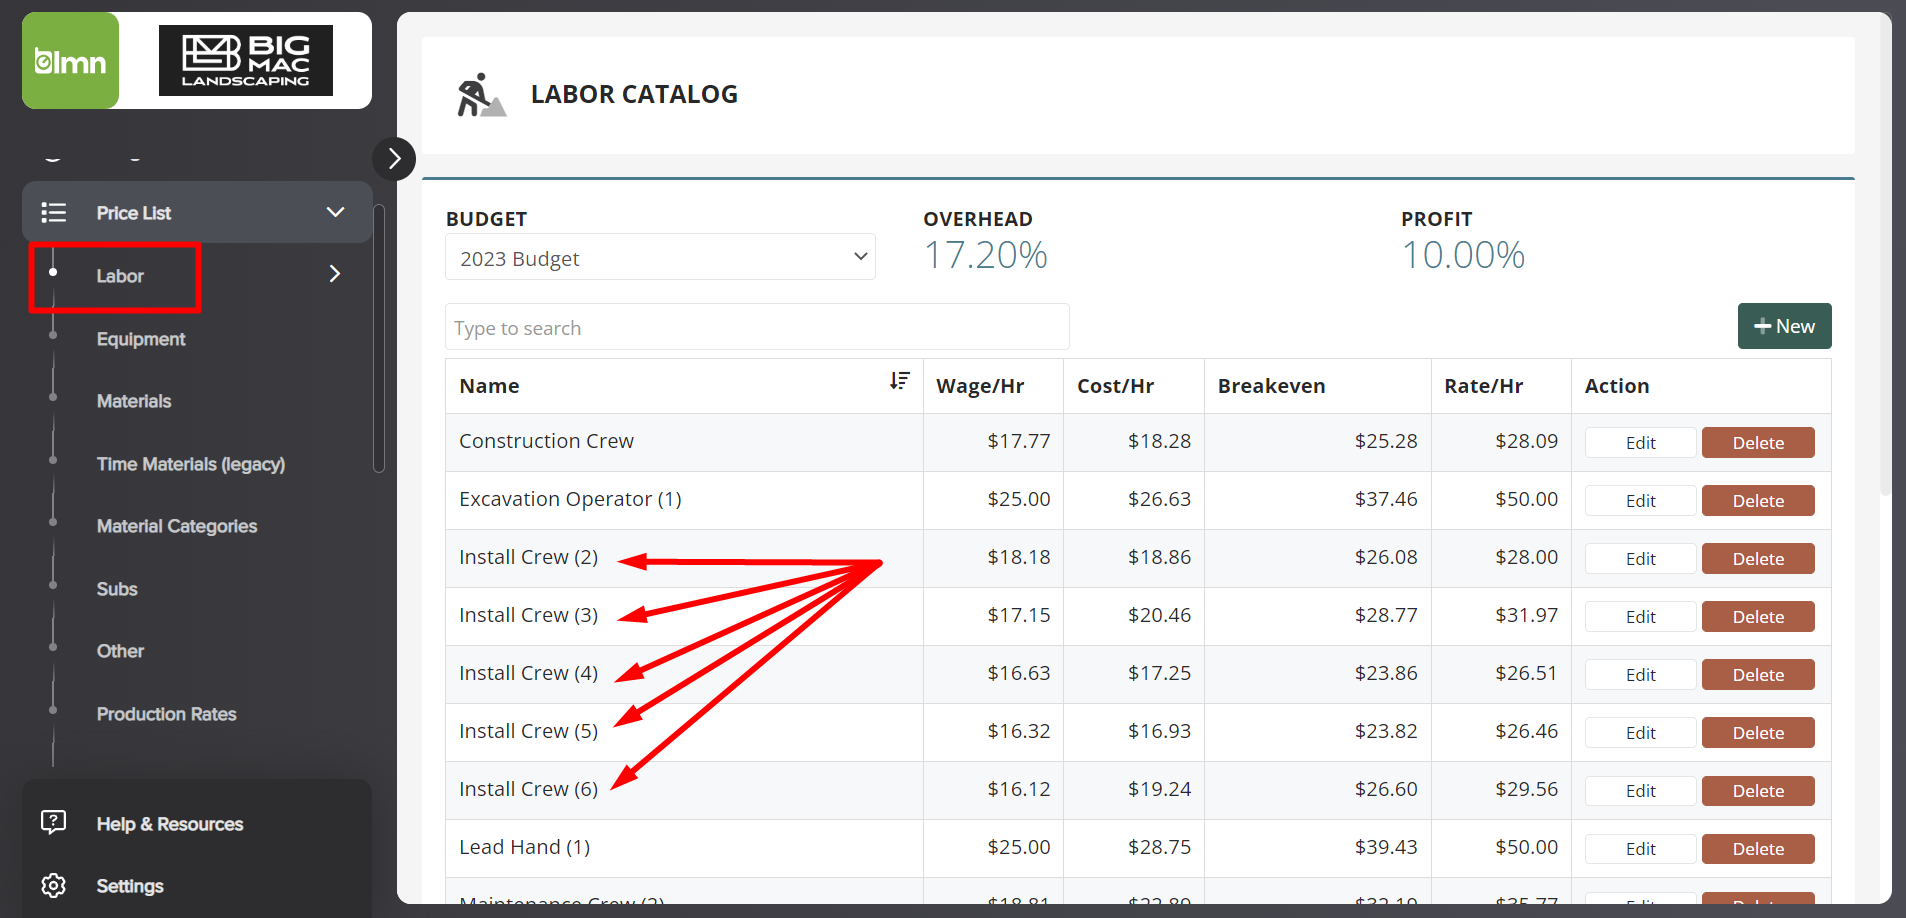Delete the Install Crew (5) row
Image resolution: width=1906 pixels, height=918 pixels.
pyautogui.click(x=1758, y=733)
